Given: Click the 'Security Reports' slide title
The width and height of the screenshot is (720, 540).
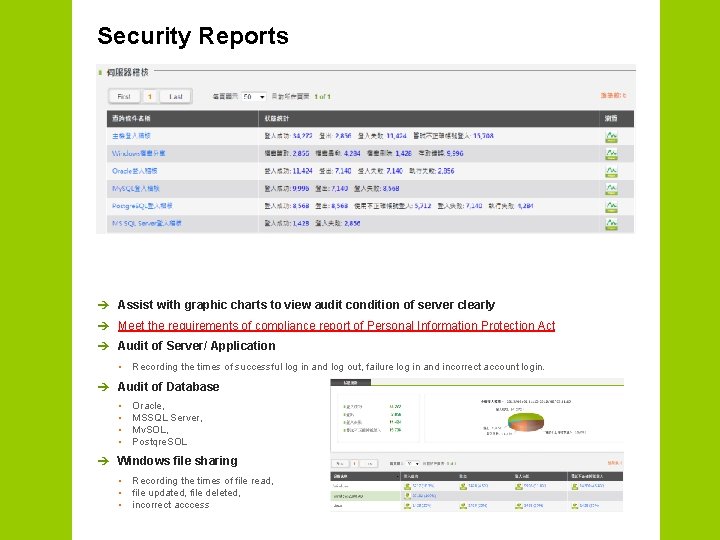Looking at the screenshot, I should point(193,36).
